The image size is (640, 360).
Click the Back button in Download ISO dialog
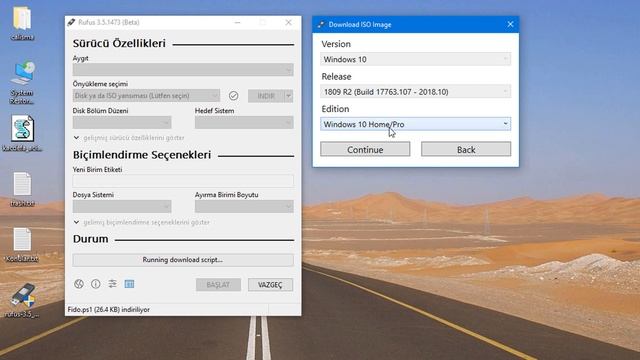tap(466, 149)
